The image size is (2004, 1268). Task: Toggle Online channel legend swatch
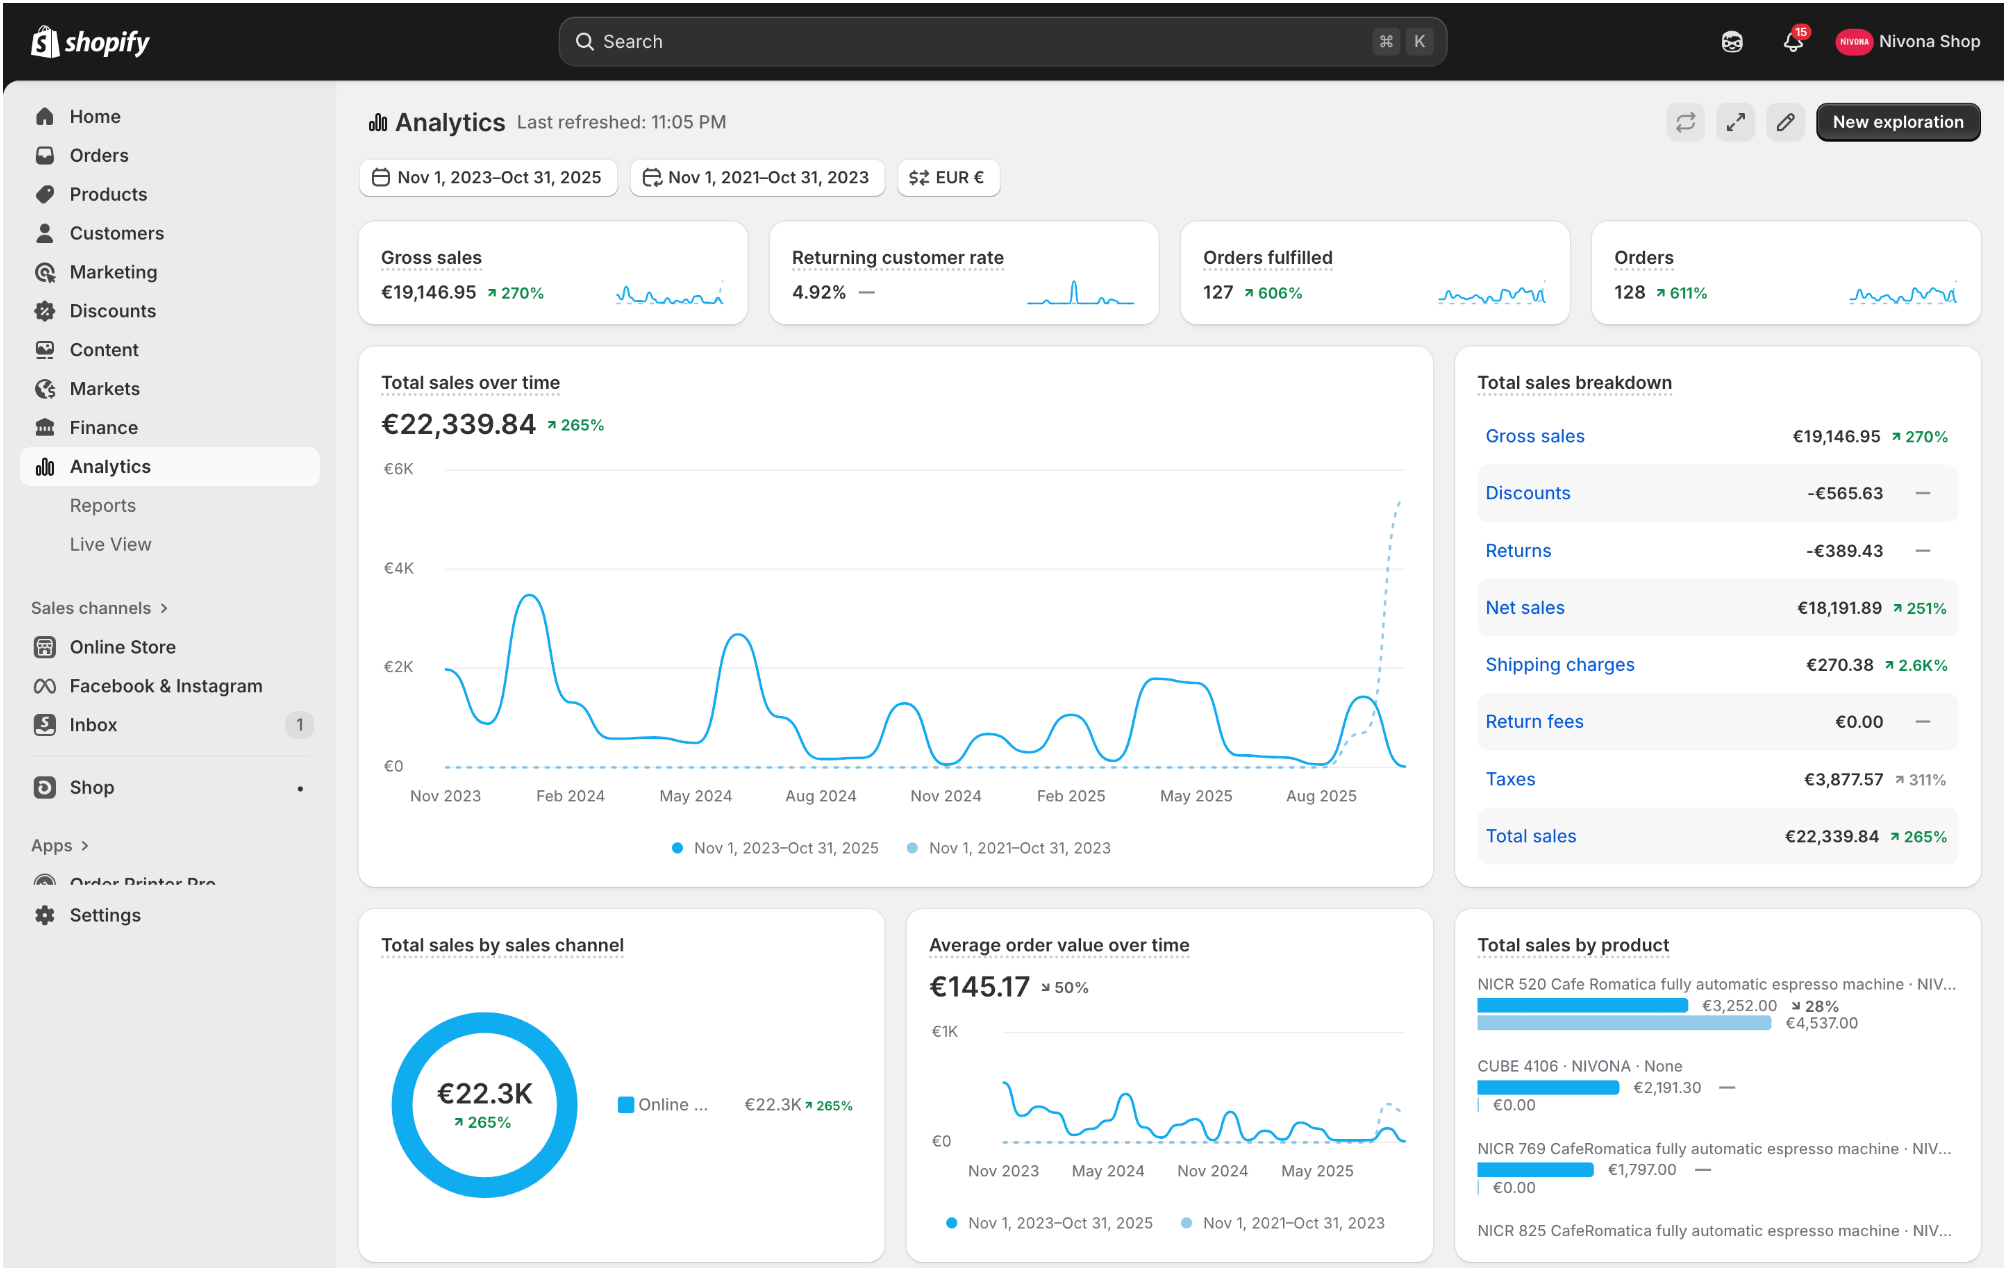626,1105
